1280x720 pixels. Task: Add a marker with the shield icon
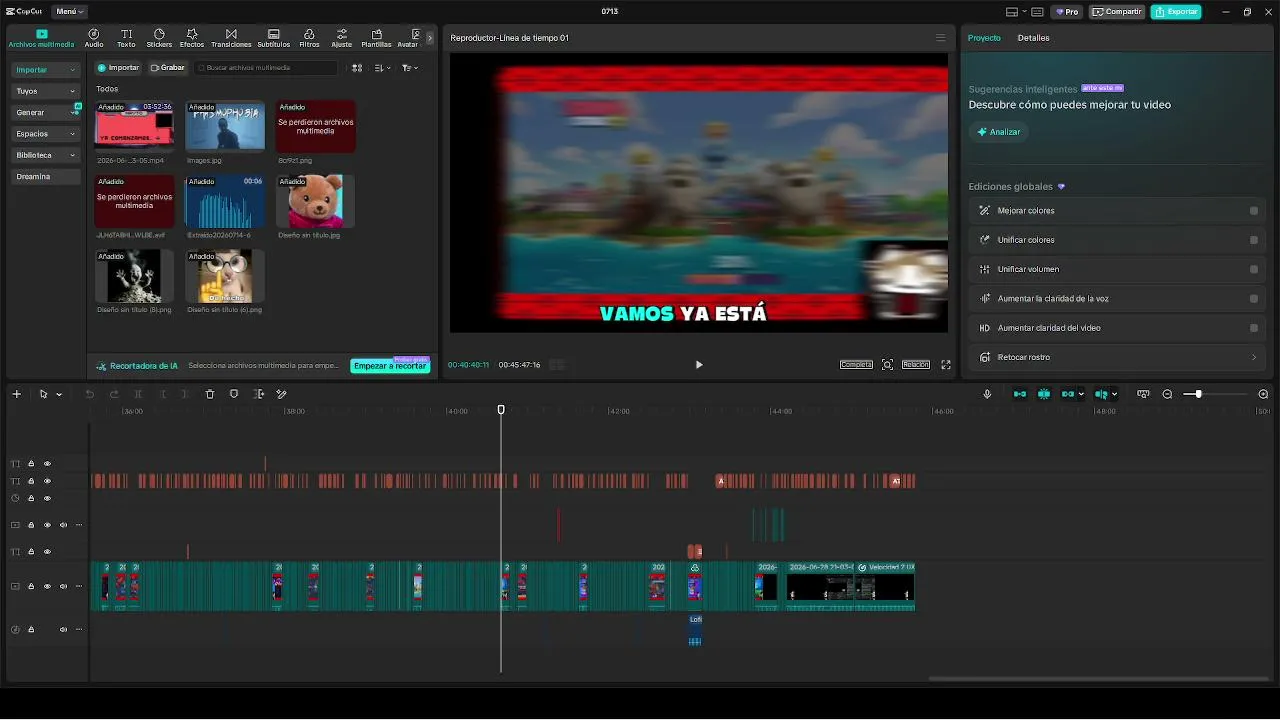(x=234, y=394)
